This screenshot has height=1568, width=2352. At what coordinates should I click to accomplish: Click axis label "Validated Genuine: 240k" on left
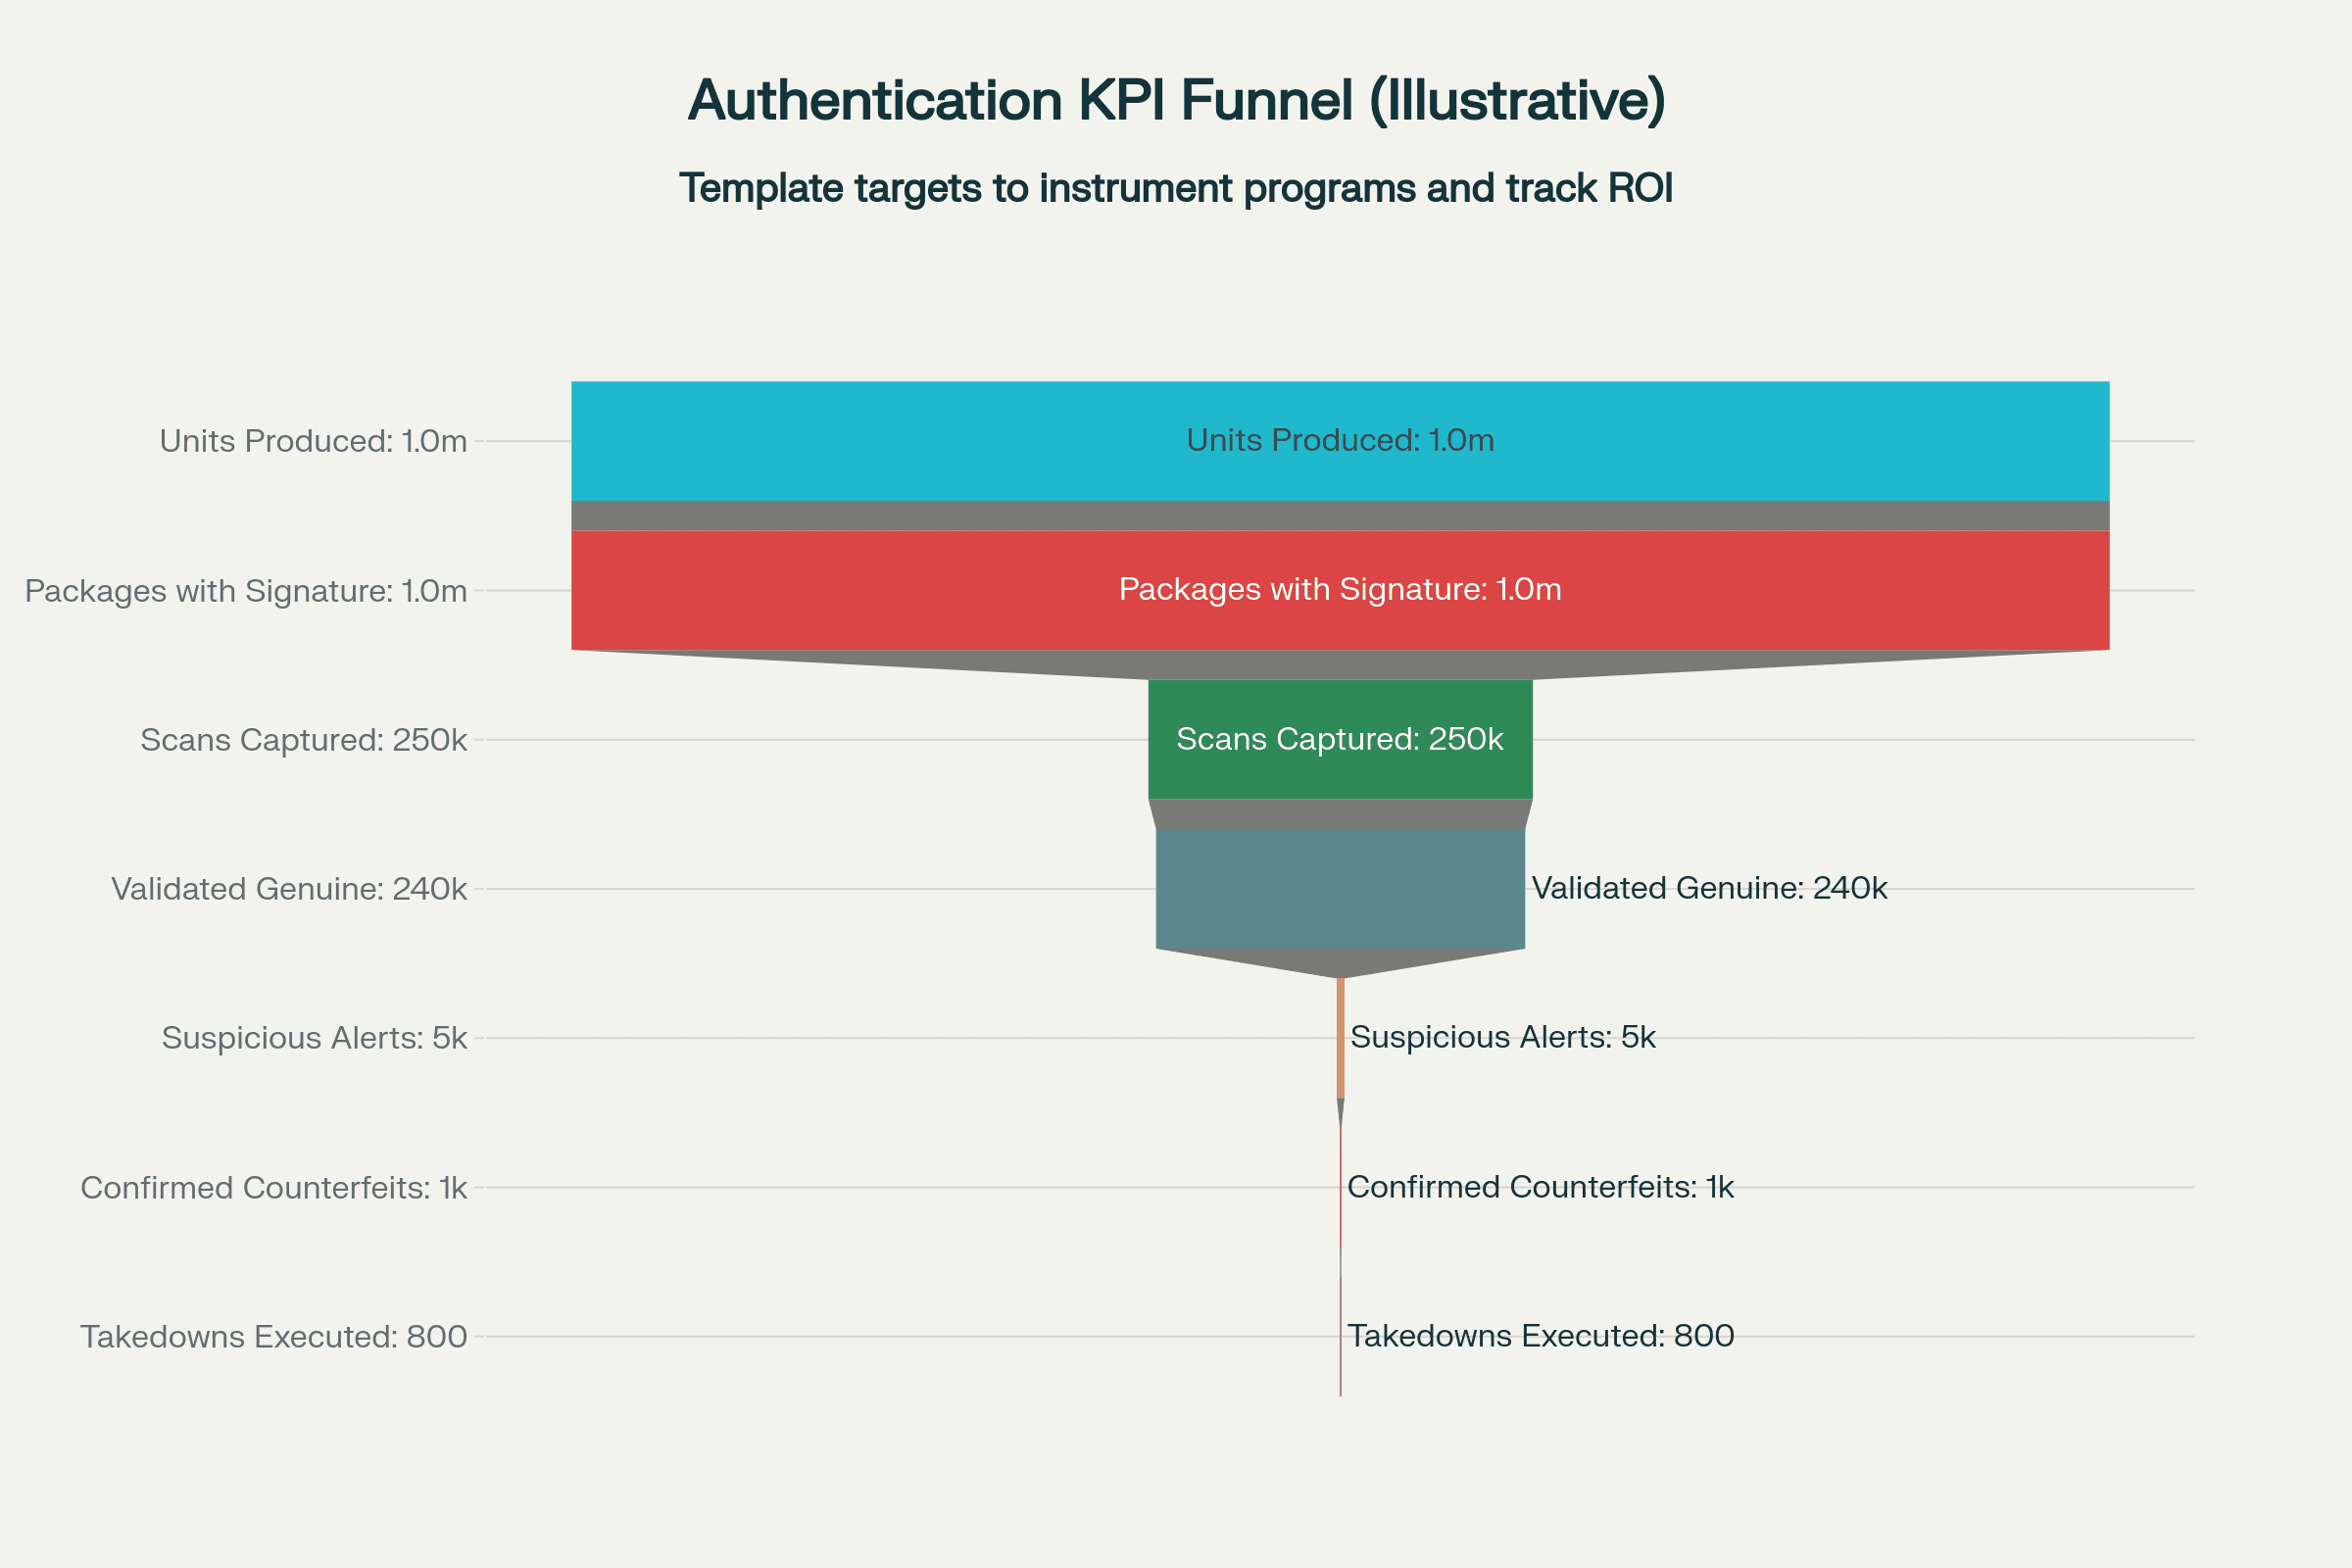point(289,889)
